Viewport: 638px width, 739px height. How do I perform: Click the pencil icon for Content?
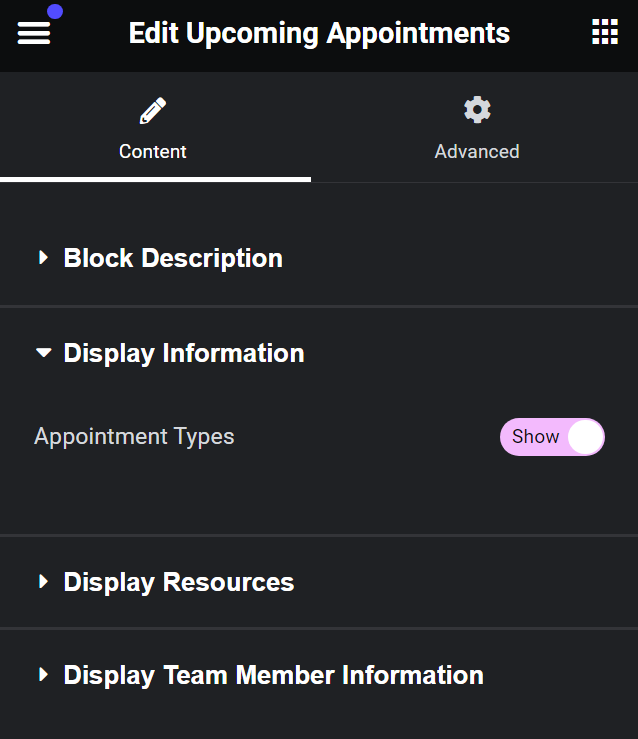tap(153, 111)
